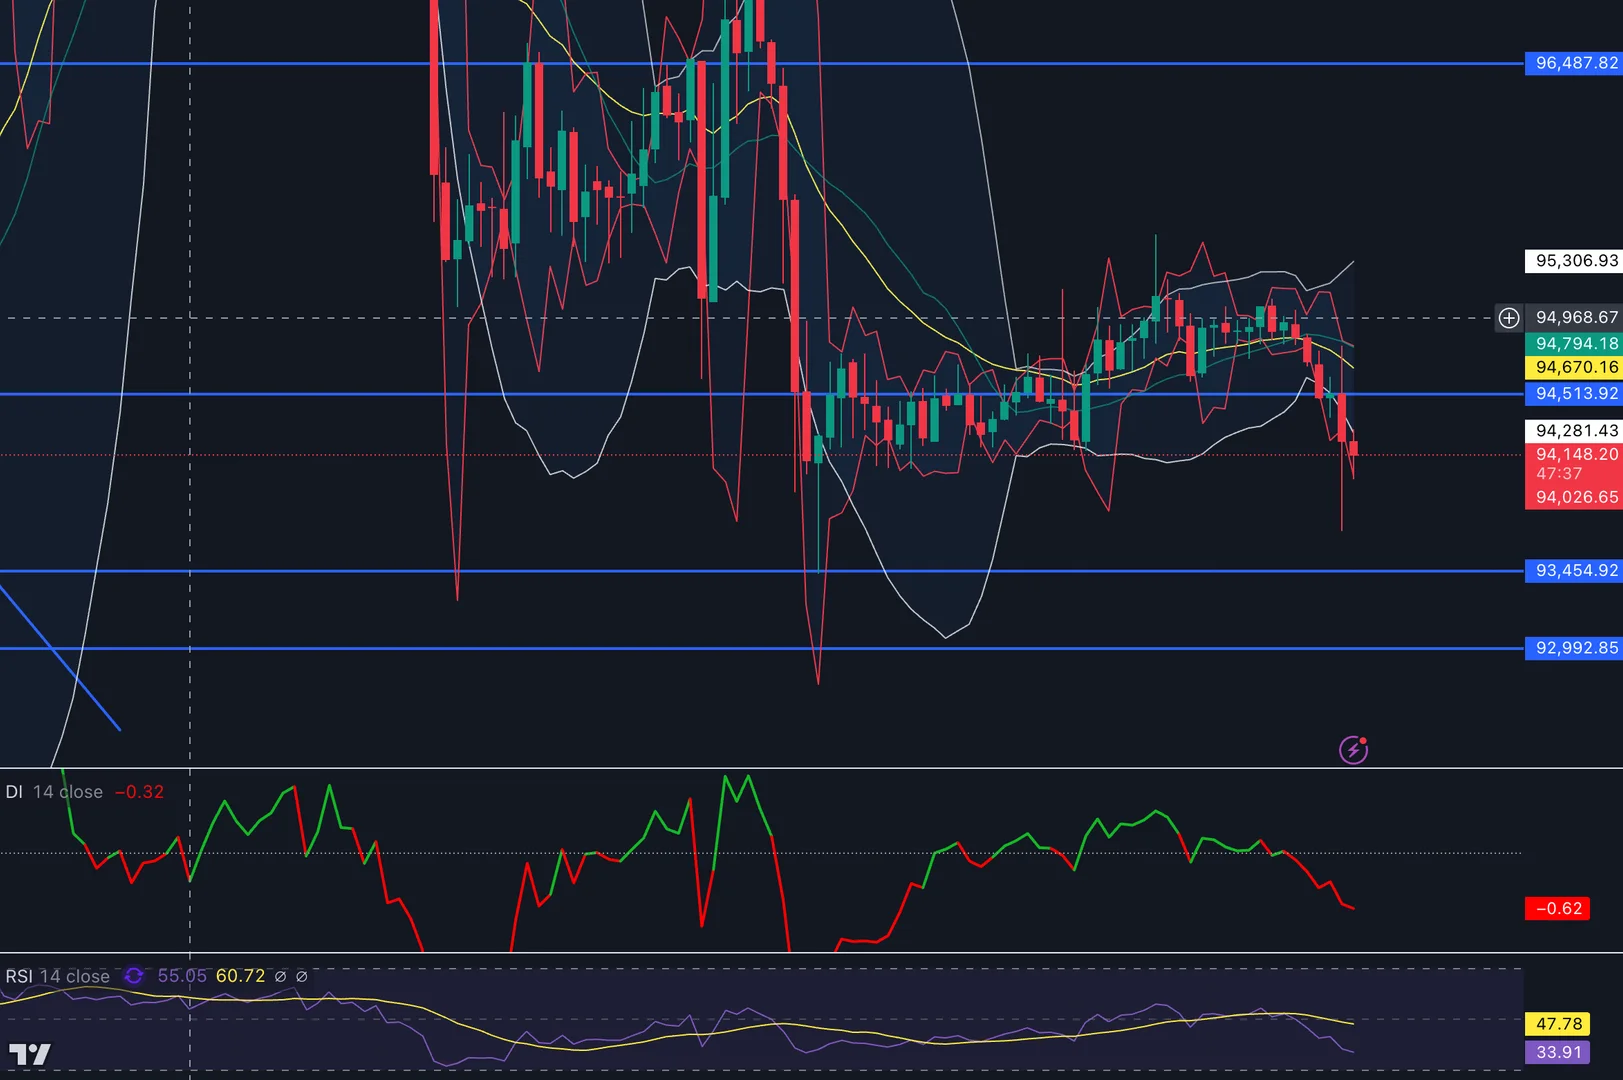Click the red current price label 94,148.20

(1574, 454)
